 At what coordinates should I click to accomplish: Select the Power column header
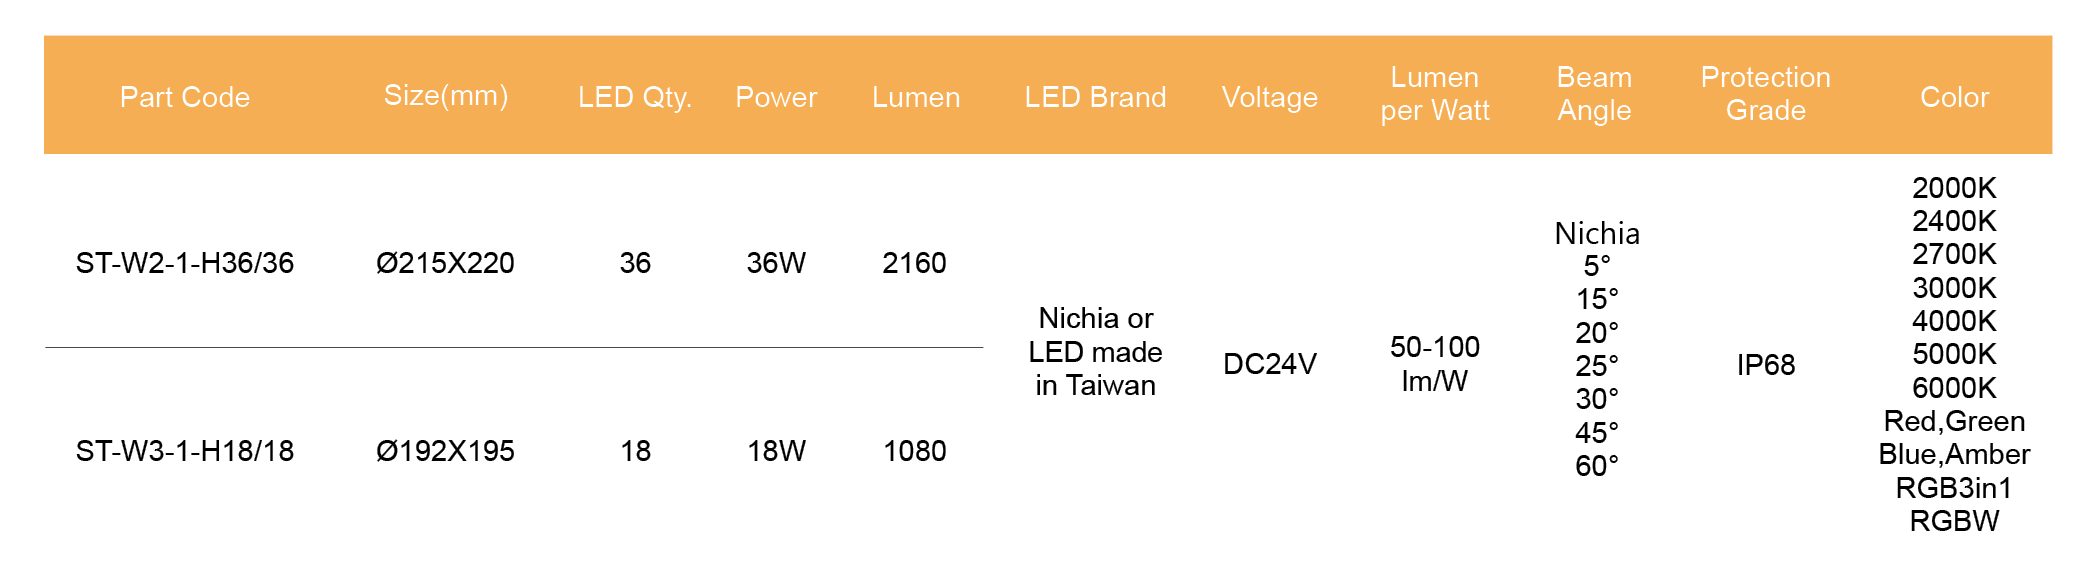tap(776, 97)
